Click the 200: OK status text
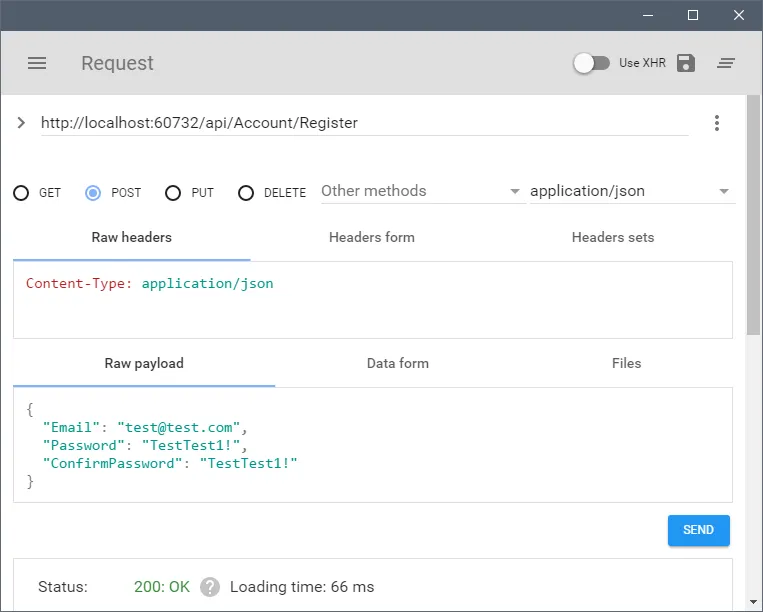Image resolution: width=763 pixels, height=612 pixels. click(162, 587)
